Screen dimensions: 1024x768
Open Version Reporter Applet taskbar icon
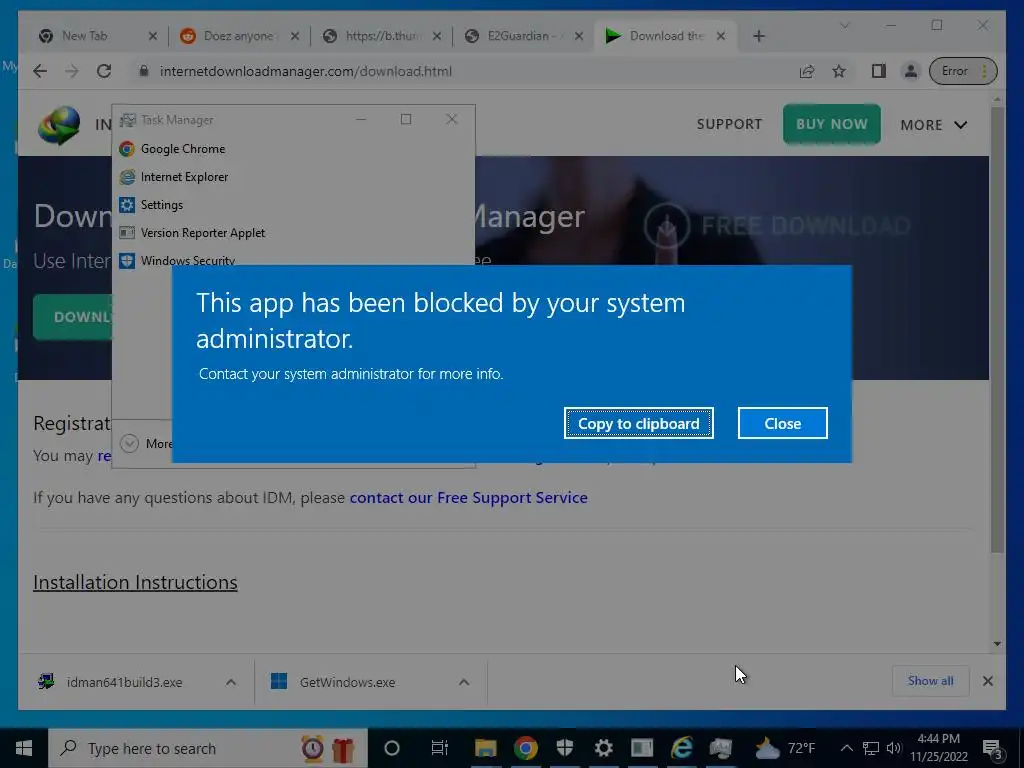tap(642, 748)
